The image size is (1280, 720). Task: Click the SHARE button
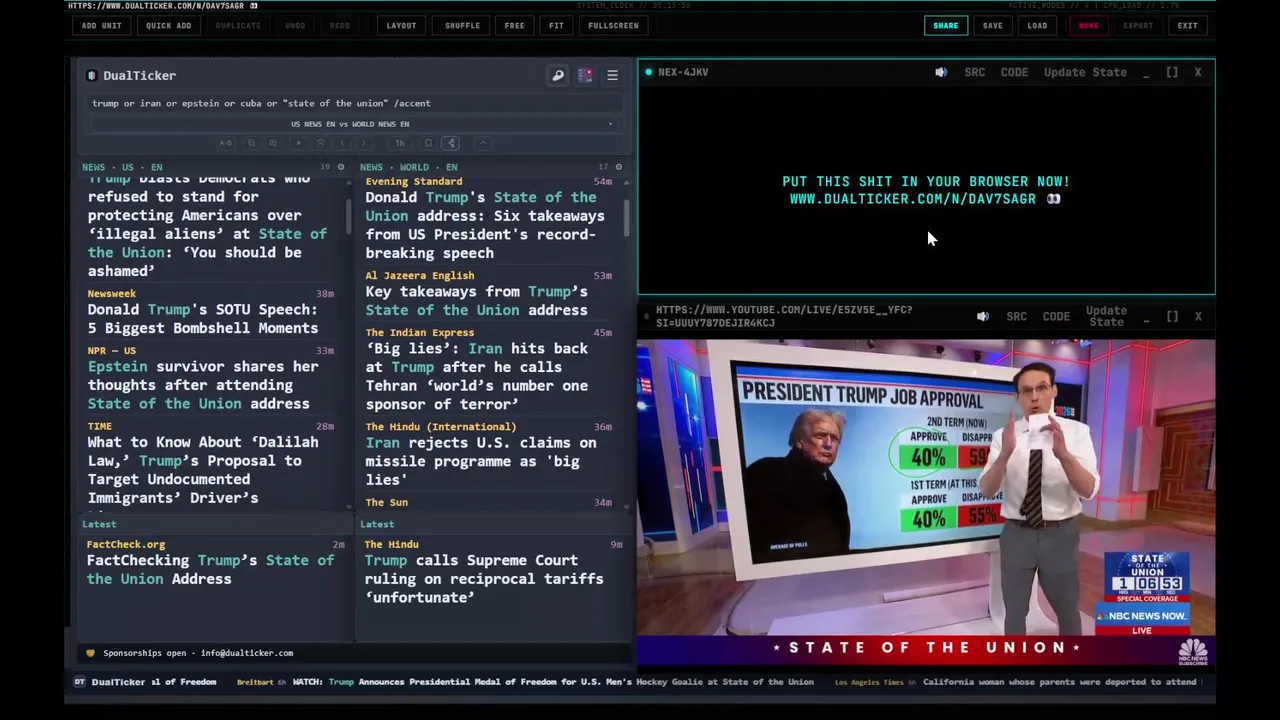(945, 25)
